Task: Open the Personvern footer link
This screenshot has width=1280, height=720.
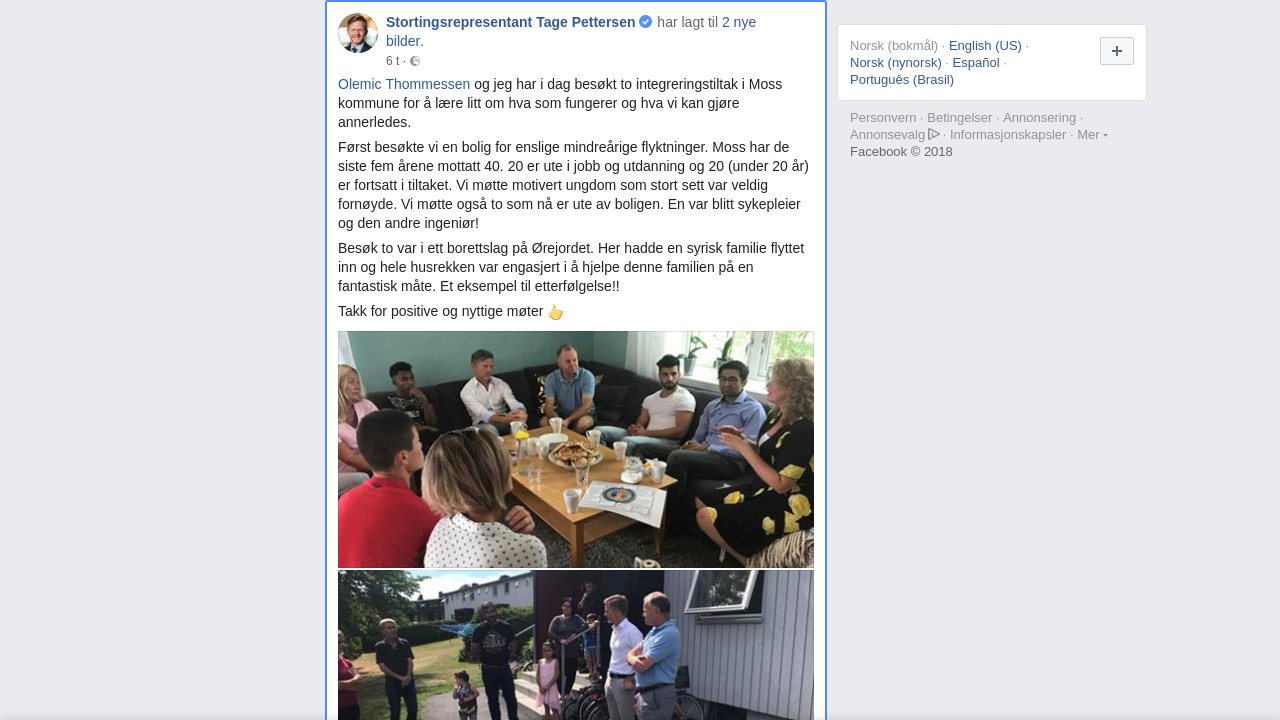Action: click(883, 118)
